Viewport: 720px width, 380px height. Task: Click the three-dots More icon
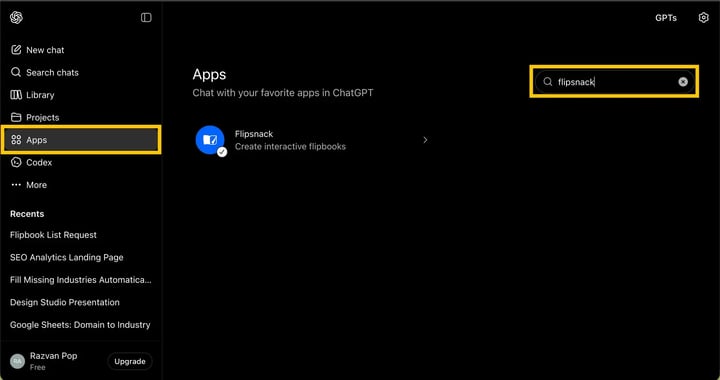(16, 184)
